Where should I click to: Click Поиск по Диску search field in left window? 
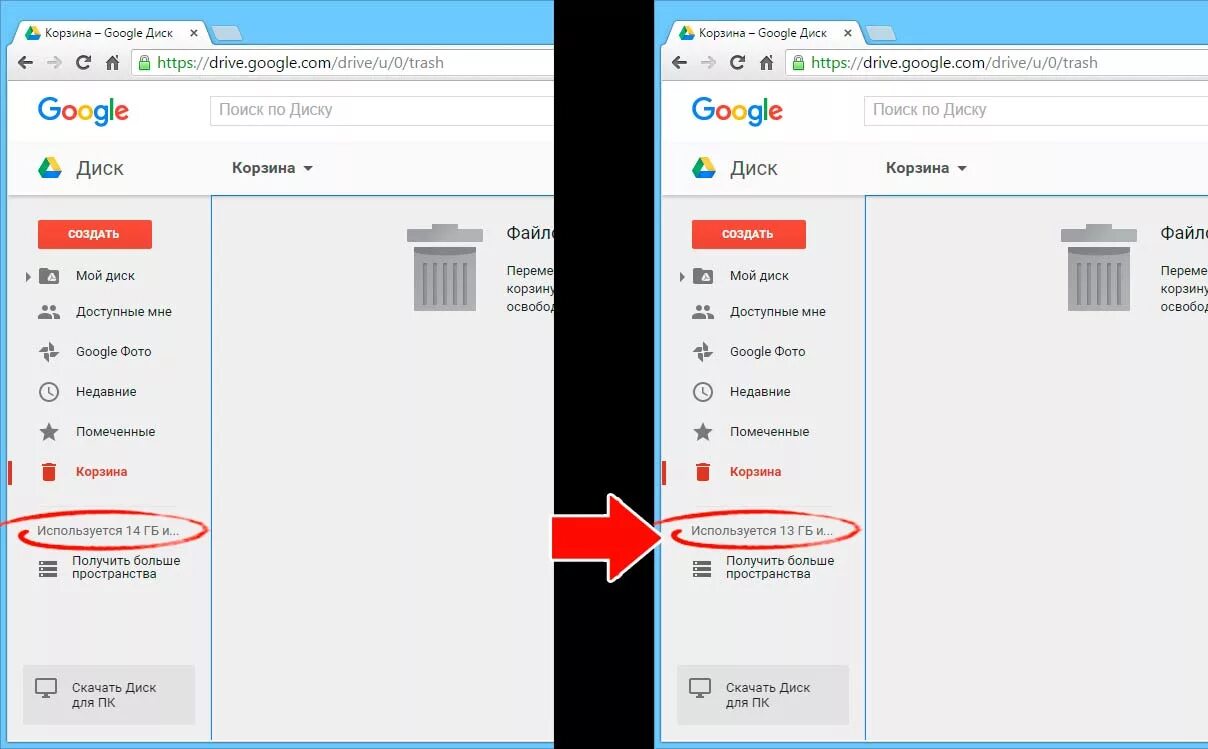(x=381, y=110)
